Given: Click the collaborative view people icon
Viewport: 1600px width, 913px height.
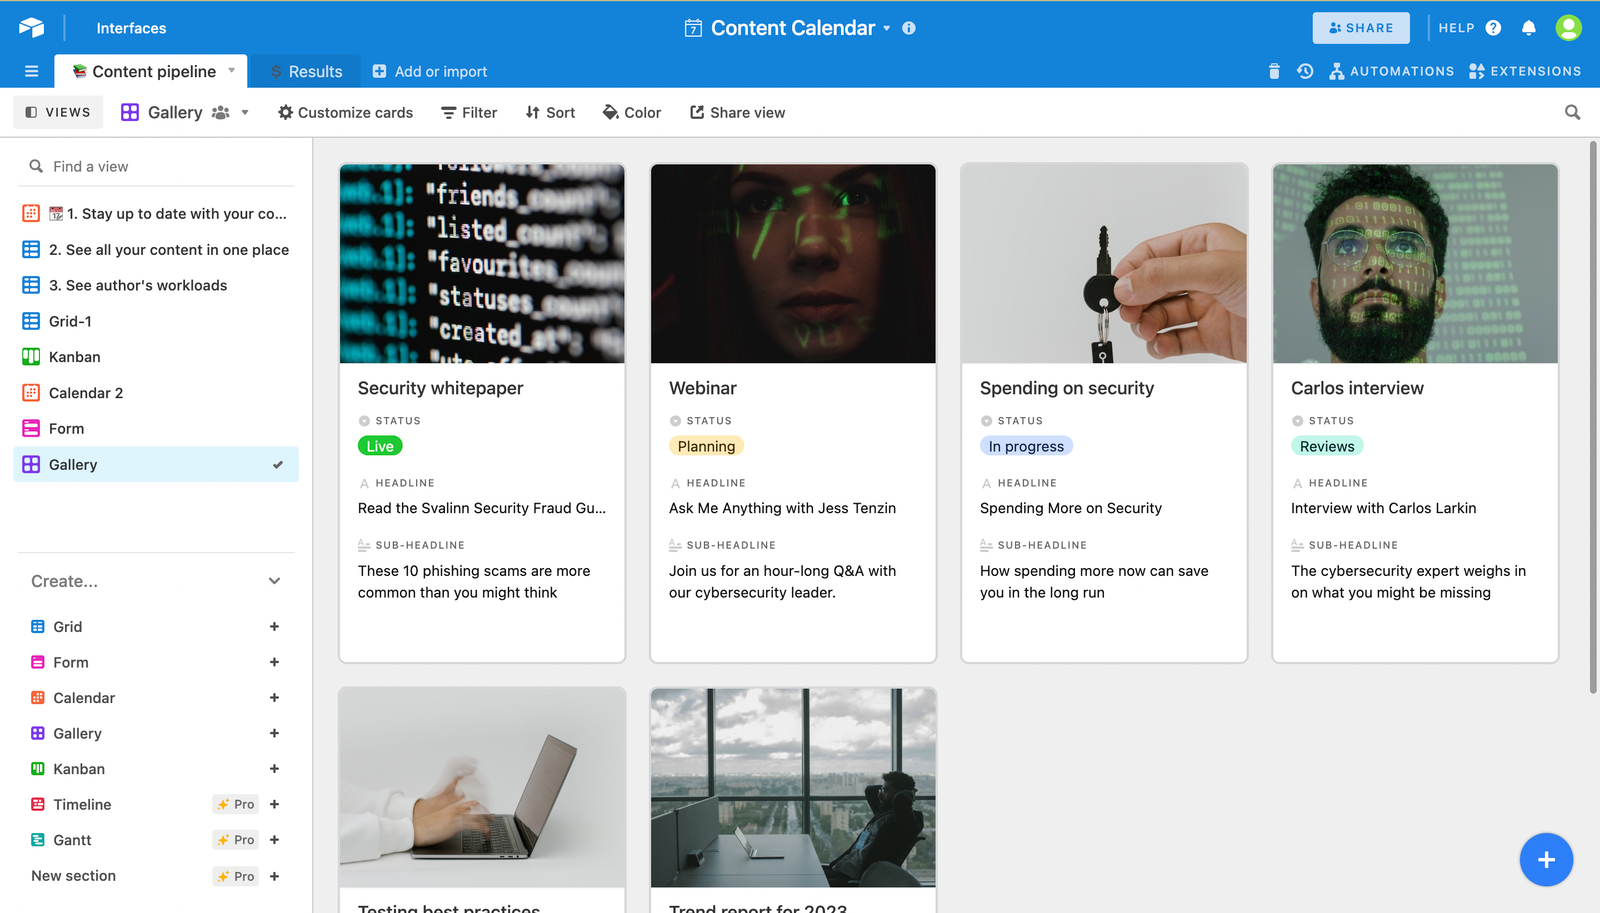Looking at the screenshot, I should (x=221, y=113).
